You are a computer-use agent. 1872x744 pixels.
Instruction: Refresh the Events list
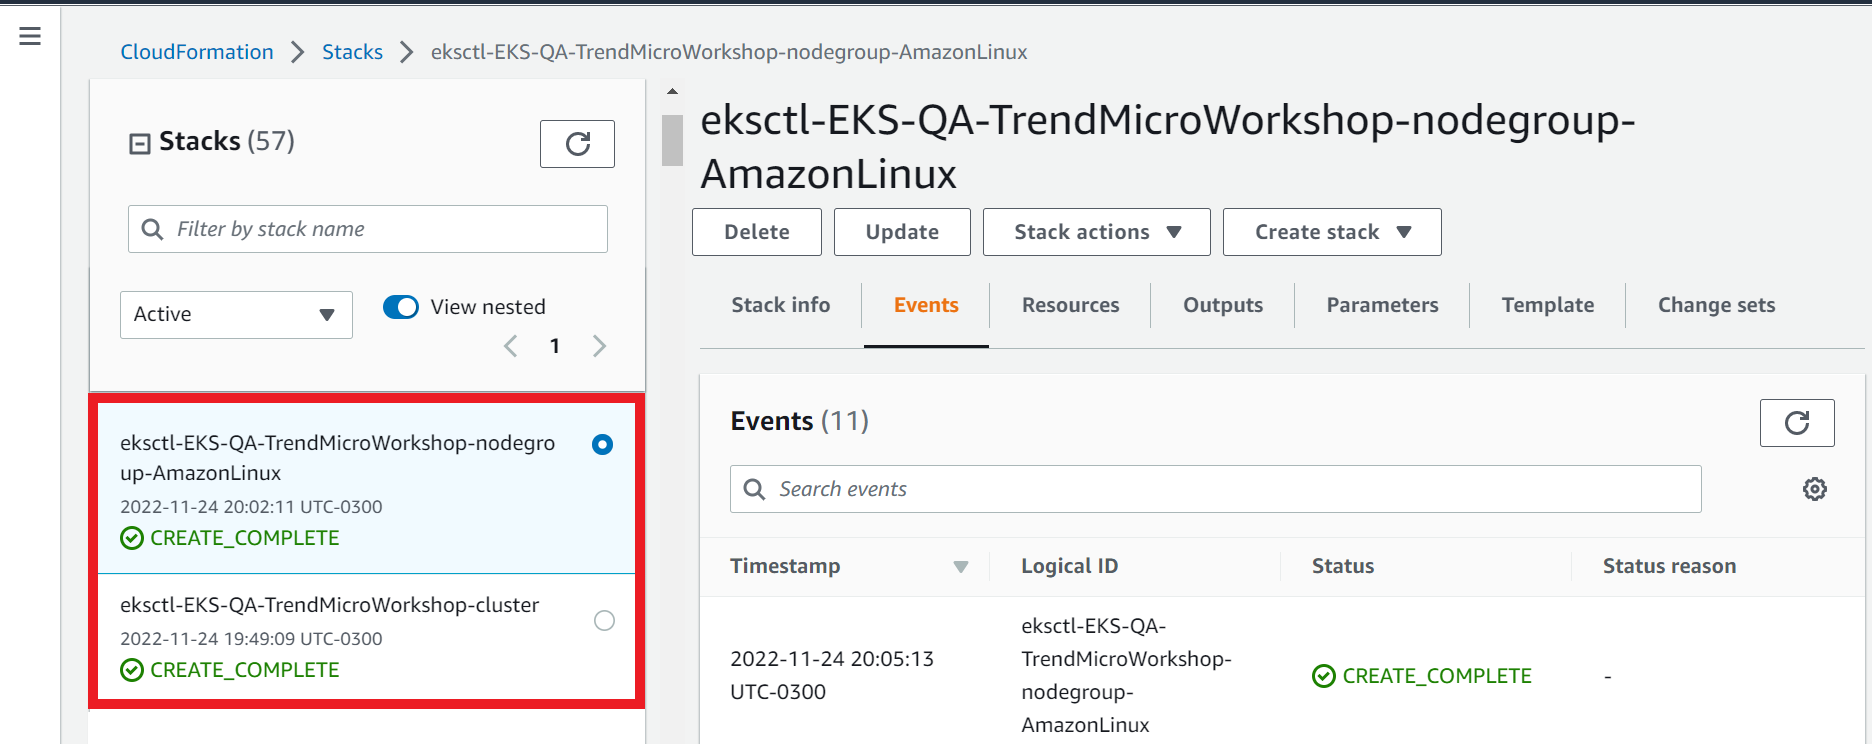click(x=1797, y=423)
